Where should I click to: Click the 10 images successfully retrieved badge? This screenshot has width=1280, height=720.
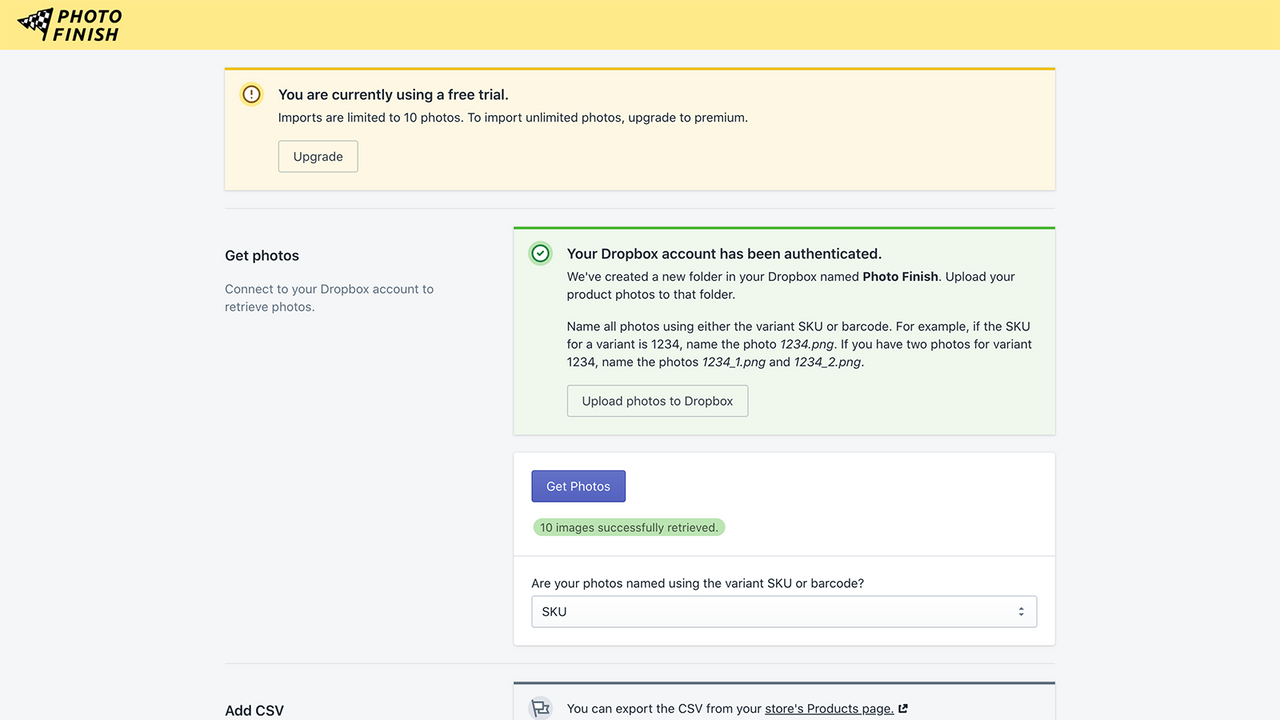click(x=629, y=527)
